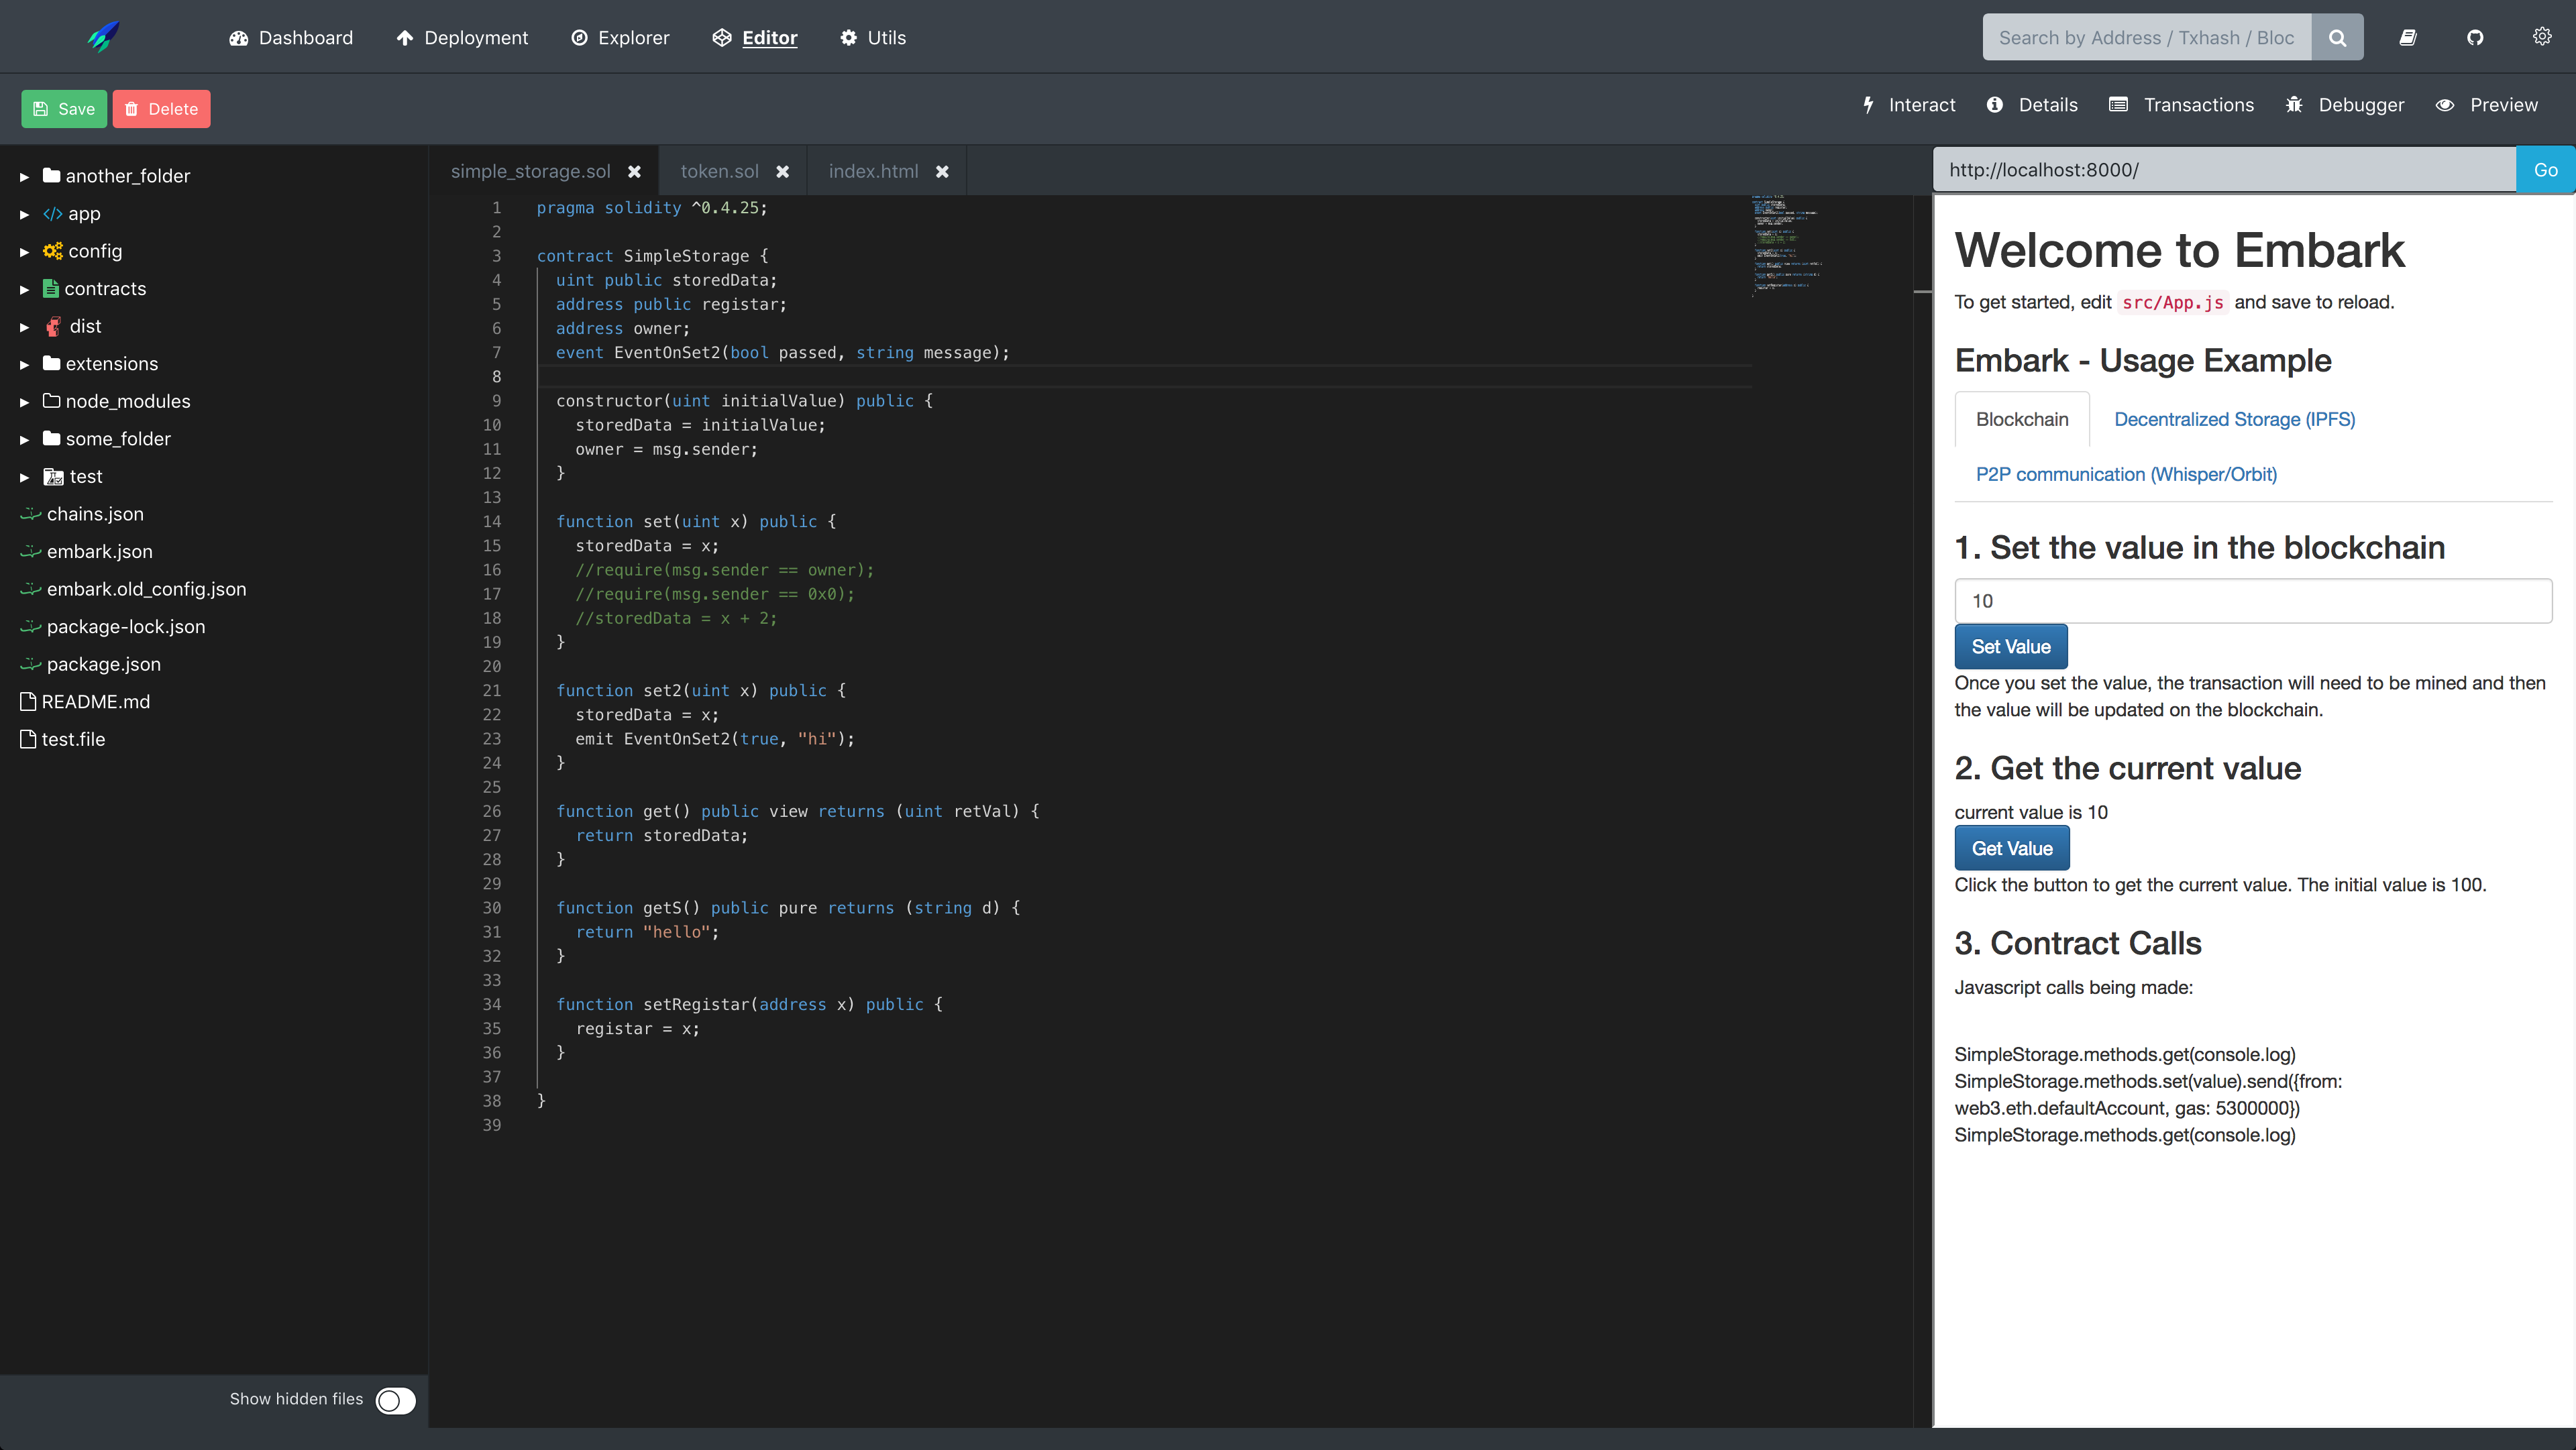Toggle the Preview eye panel
The image size is (2576, 1450).
click(x=2487, y=105)
